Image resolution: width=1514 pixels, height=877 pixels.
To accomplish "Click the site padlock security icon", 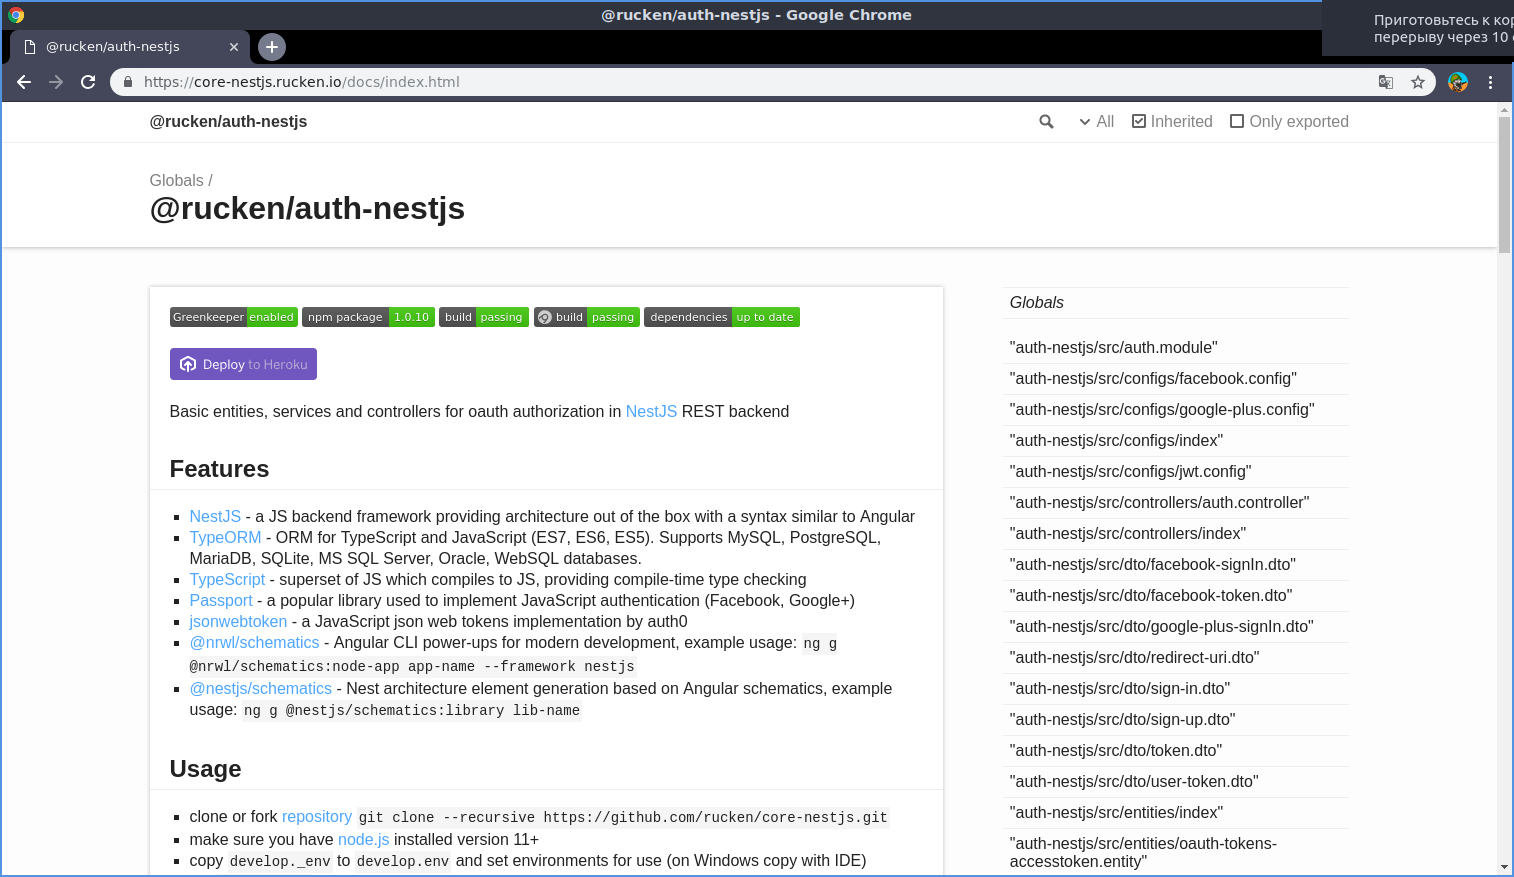I will point(128,82).
